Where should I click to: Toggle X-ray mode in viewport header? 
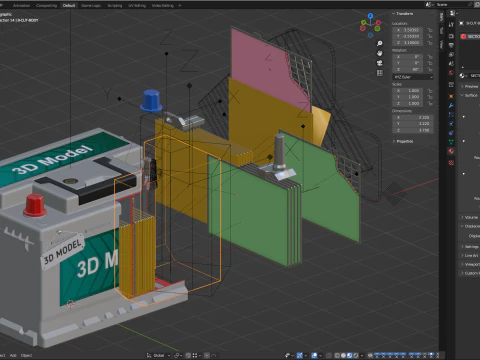coord(329,355)
